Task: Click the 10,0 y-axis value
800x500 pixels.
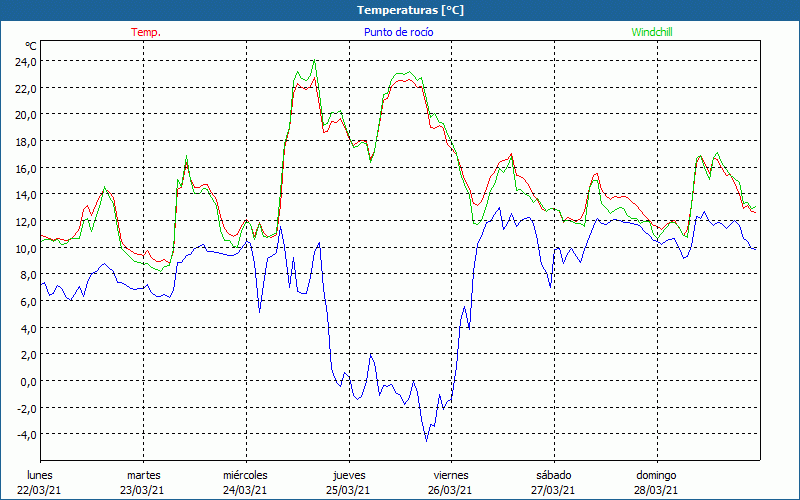Action: [x=25, y=248]
